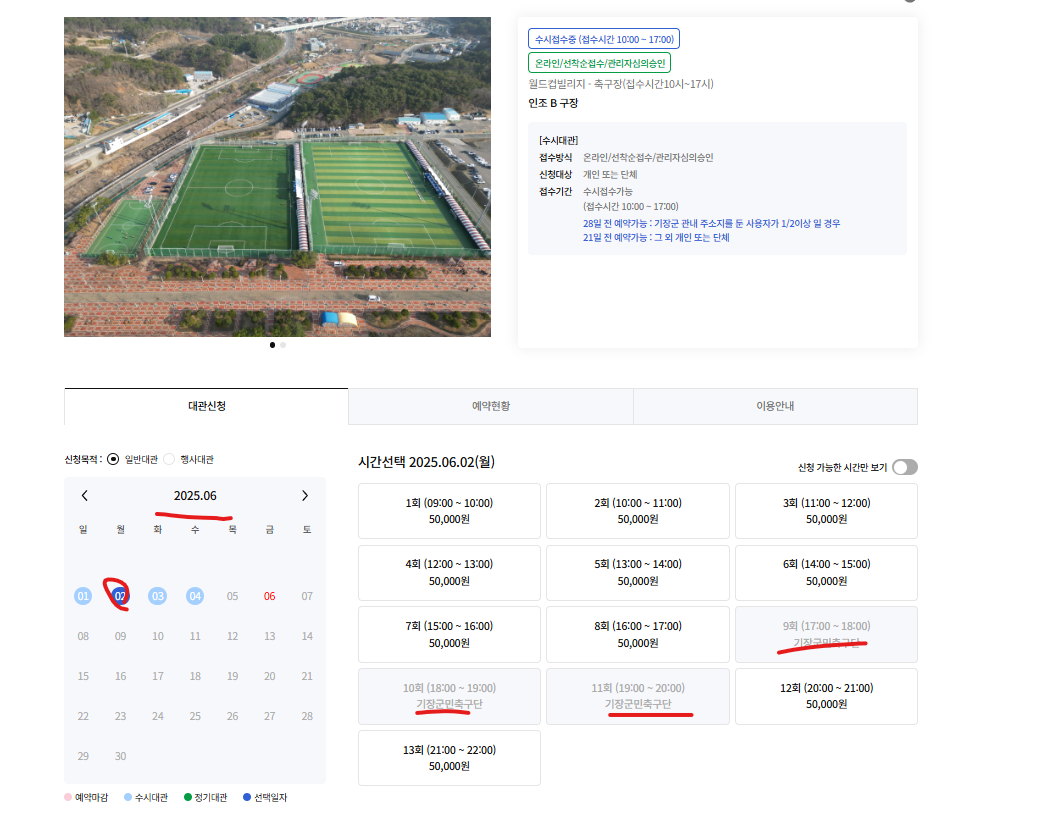Click 2025.06 month label
The image size is (1051, 816).
(195, 496)
